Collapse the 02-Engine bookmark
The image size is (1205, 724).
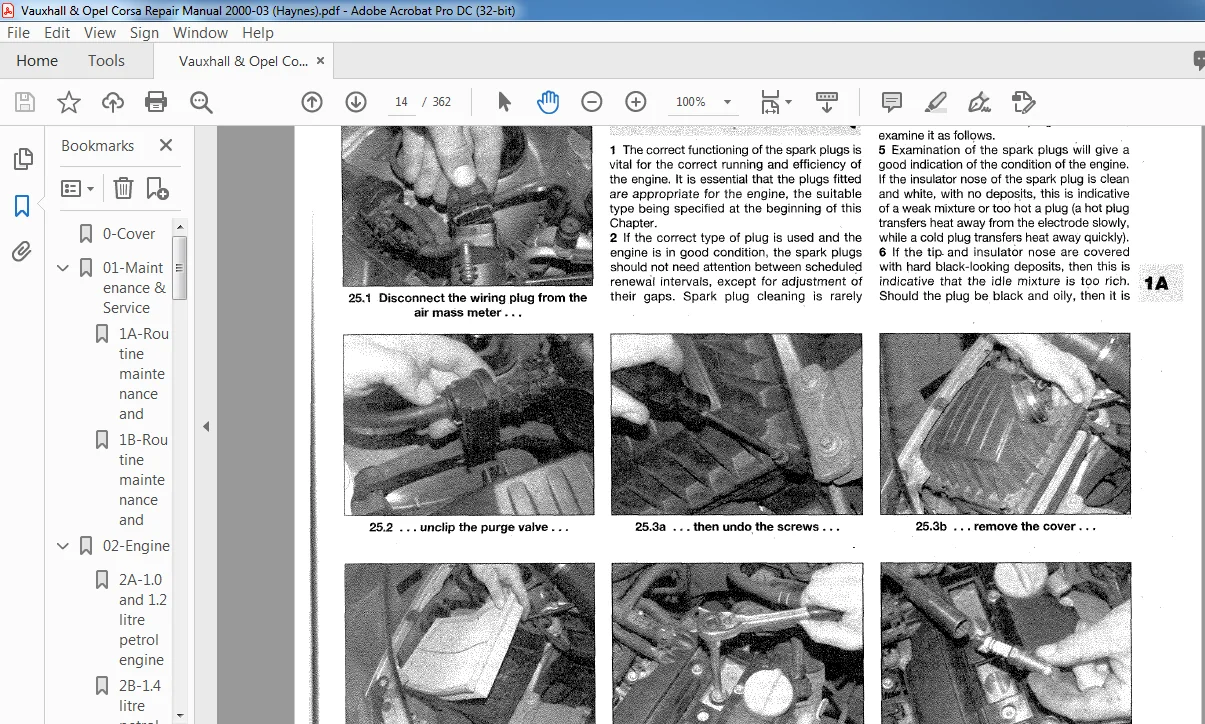pos(63,546)
